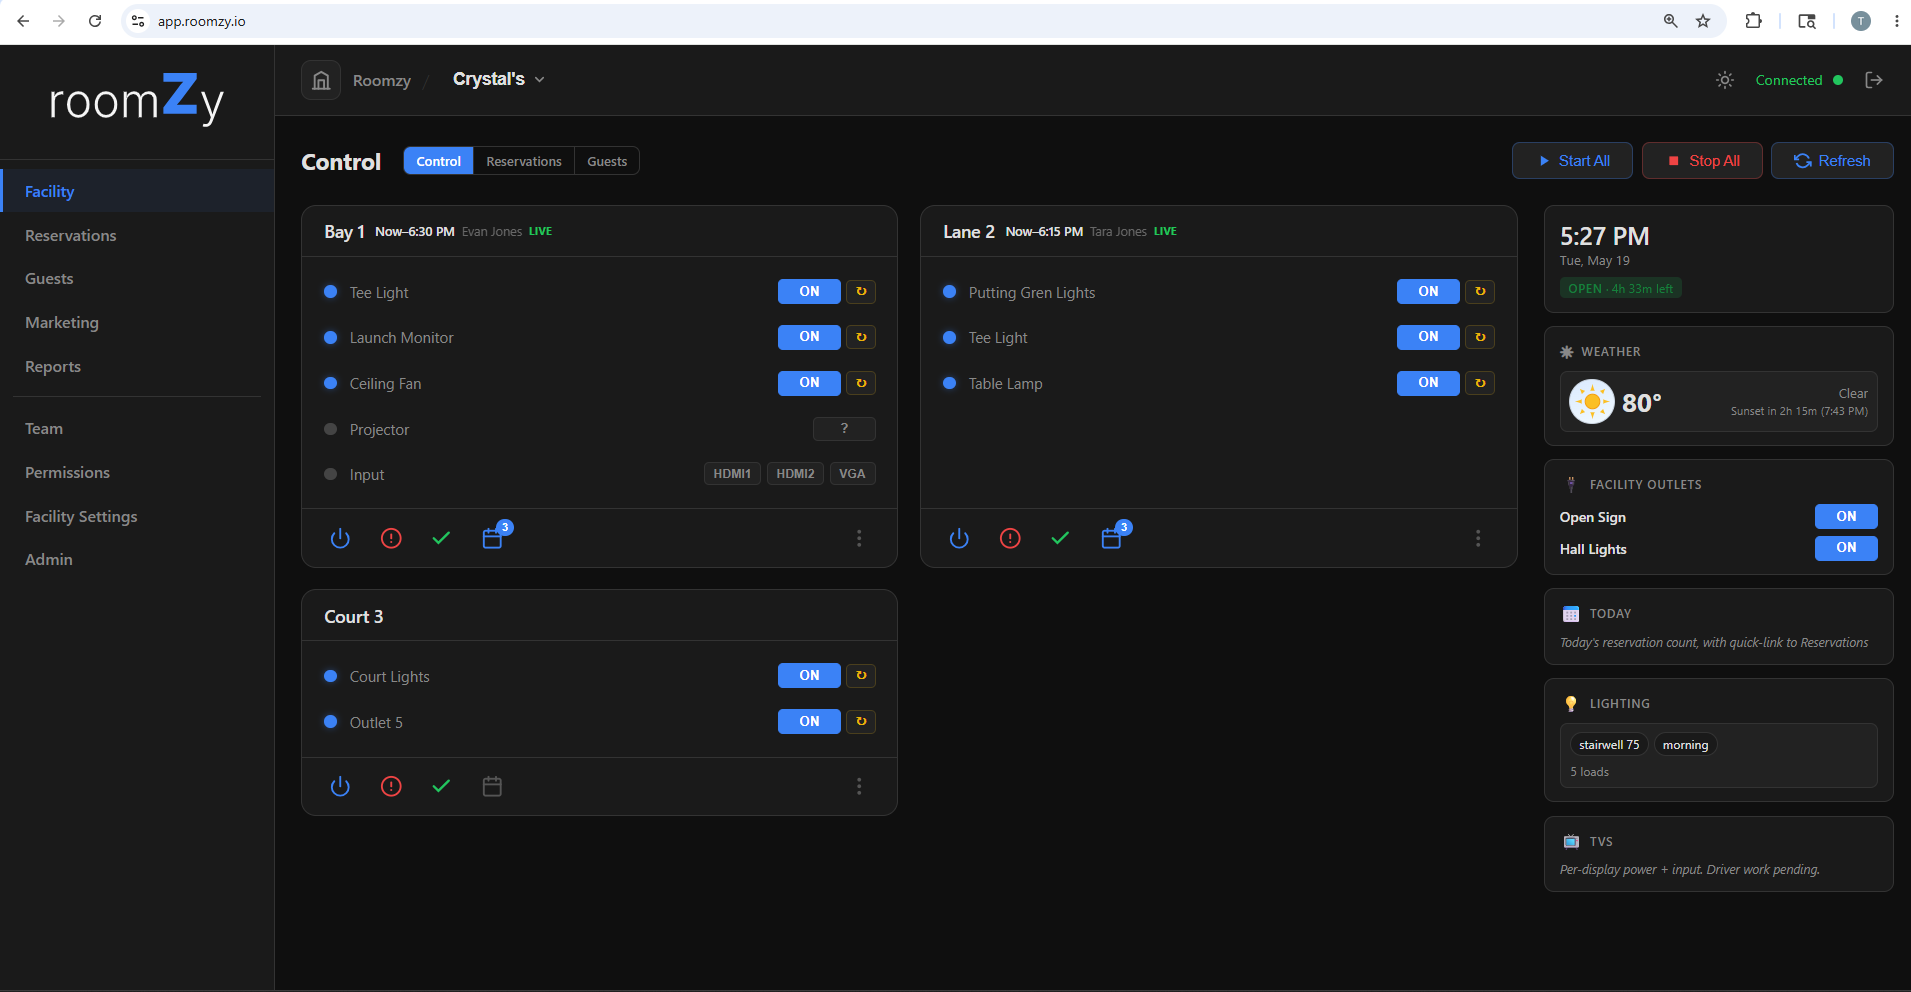The width and height of the screenshot is (1911, 992).
Task: Select HDMI2 input for Bay 1
Action: pos(795,474)
